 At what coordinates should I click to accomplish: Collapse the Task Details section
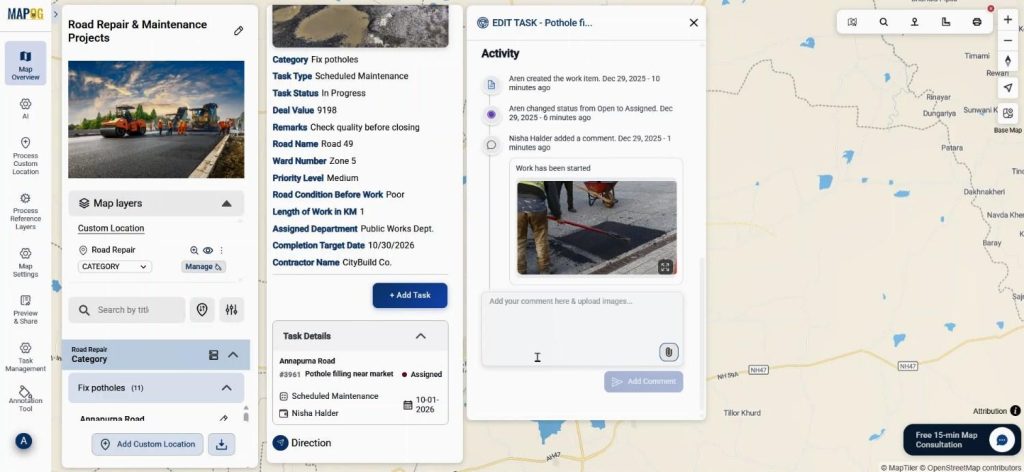pyautogui.click(x=421, y=336)
